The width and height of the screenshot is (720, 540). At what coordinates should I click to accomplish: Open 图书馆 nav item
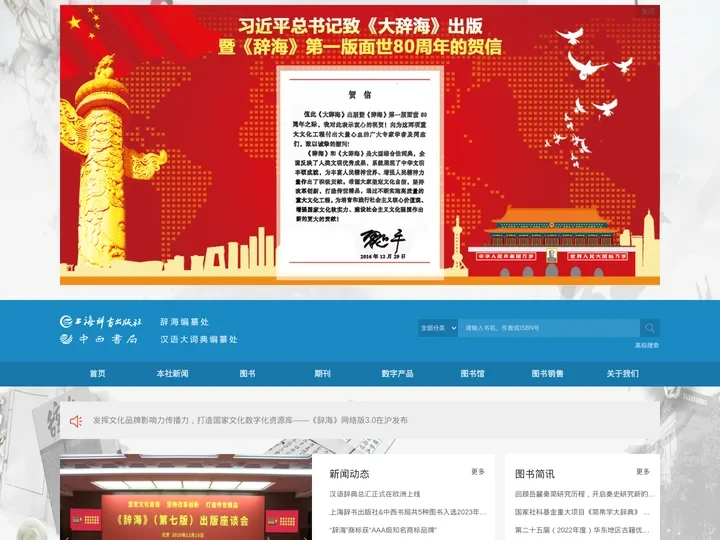[472, 374]
